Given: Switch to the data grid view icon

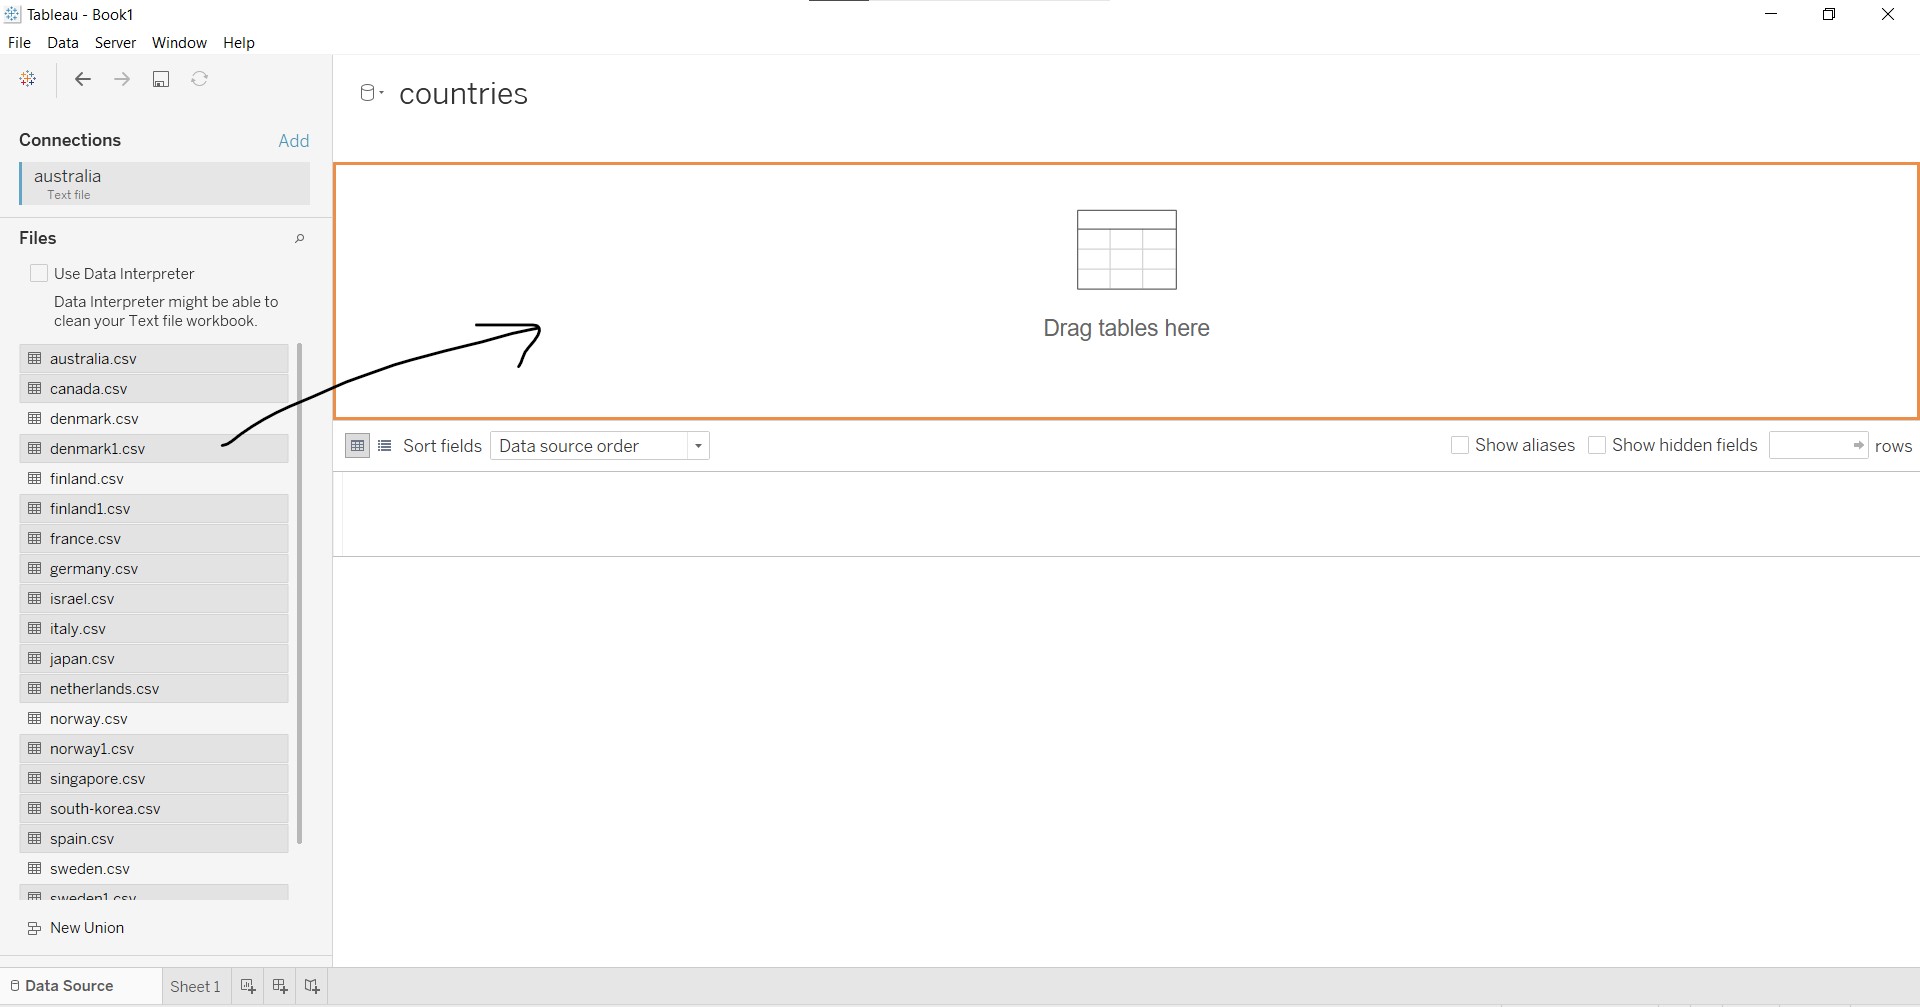Looking at the screenshot, I should (357, 446).
